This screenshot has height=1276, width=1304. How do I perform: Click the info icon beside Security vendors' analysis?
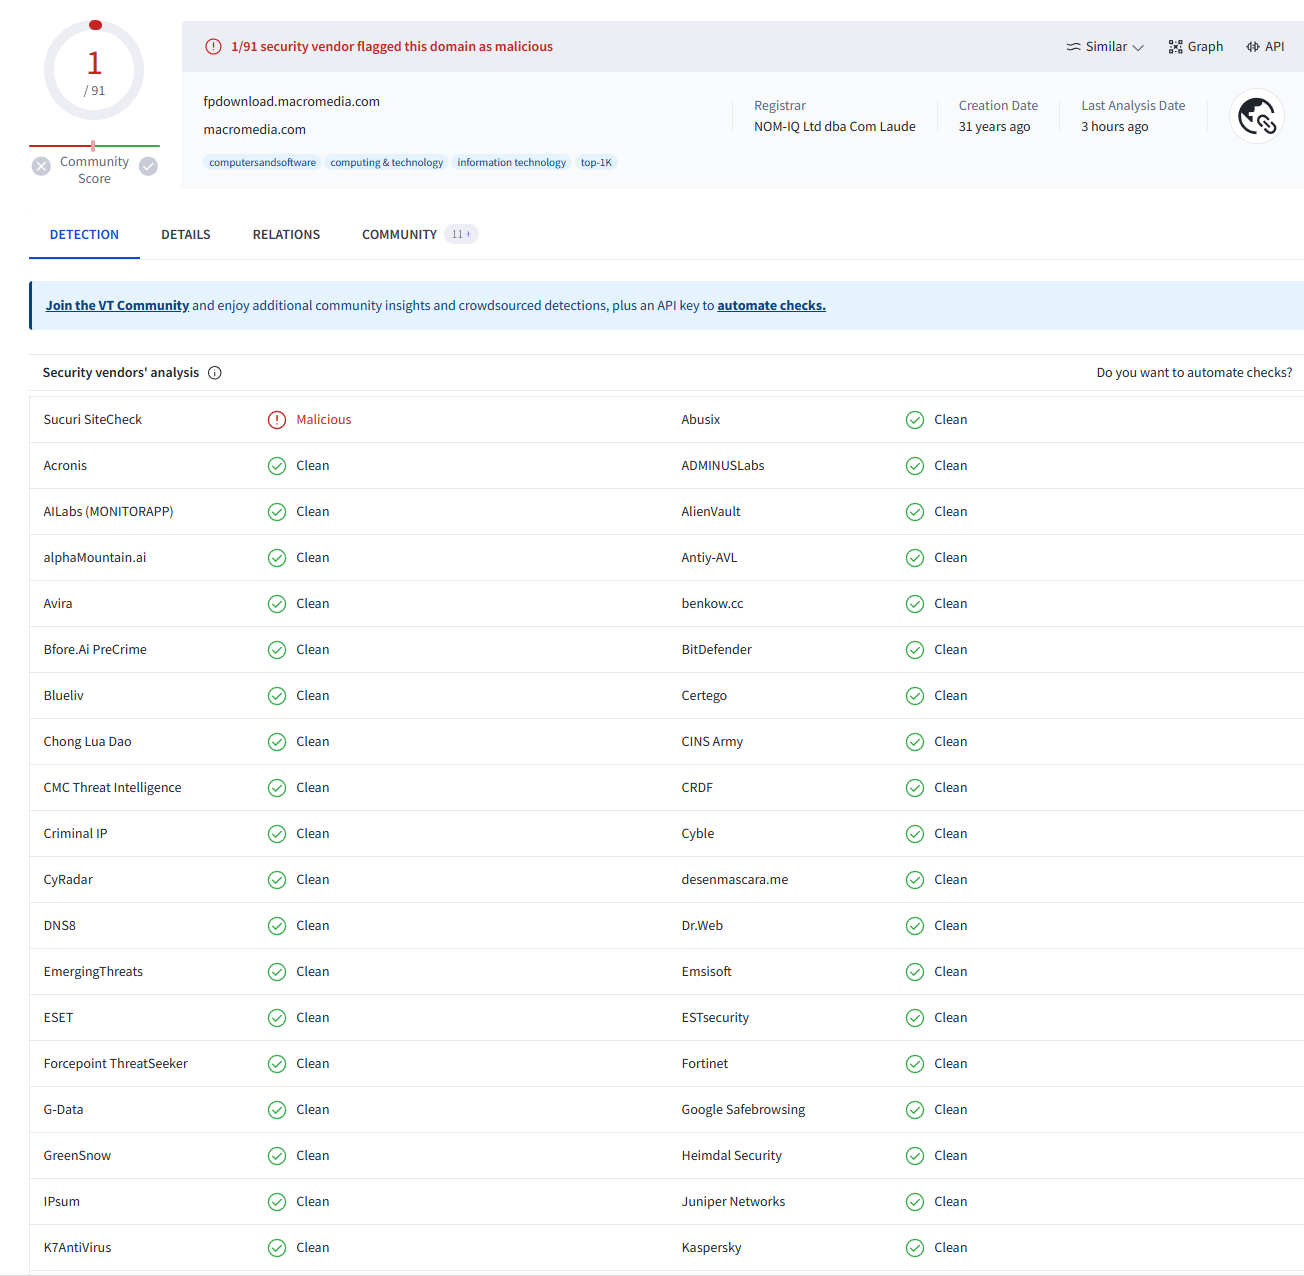click(215, 373)
